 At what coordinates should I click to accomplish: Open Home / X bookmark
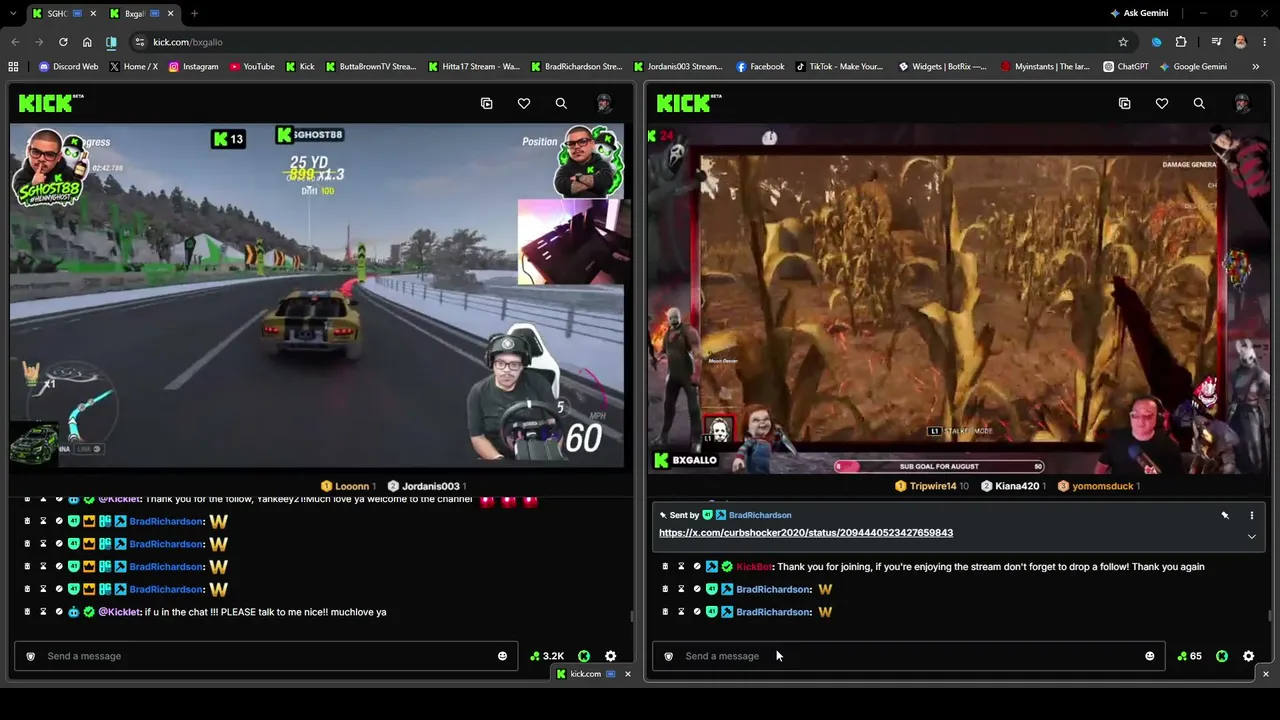133,67
